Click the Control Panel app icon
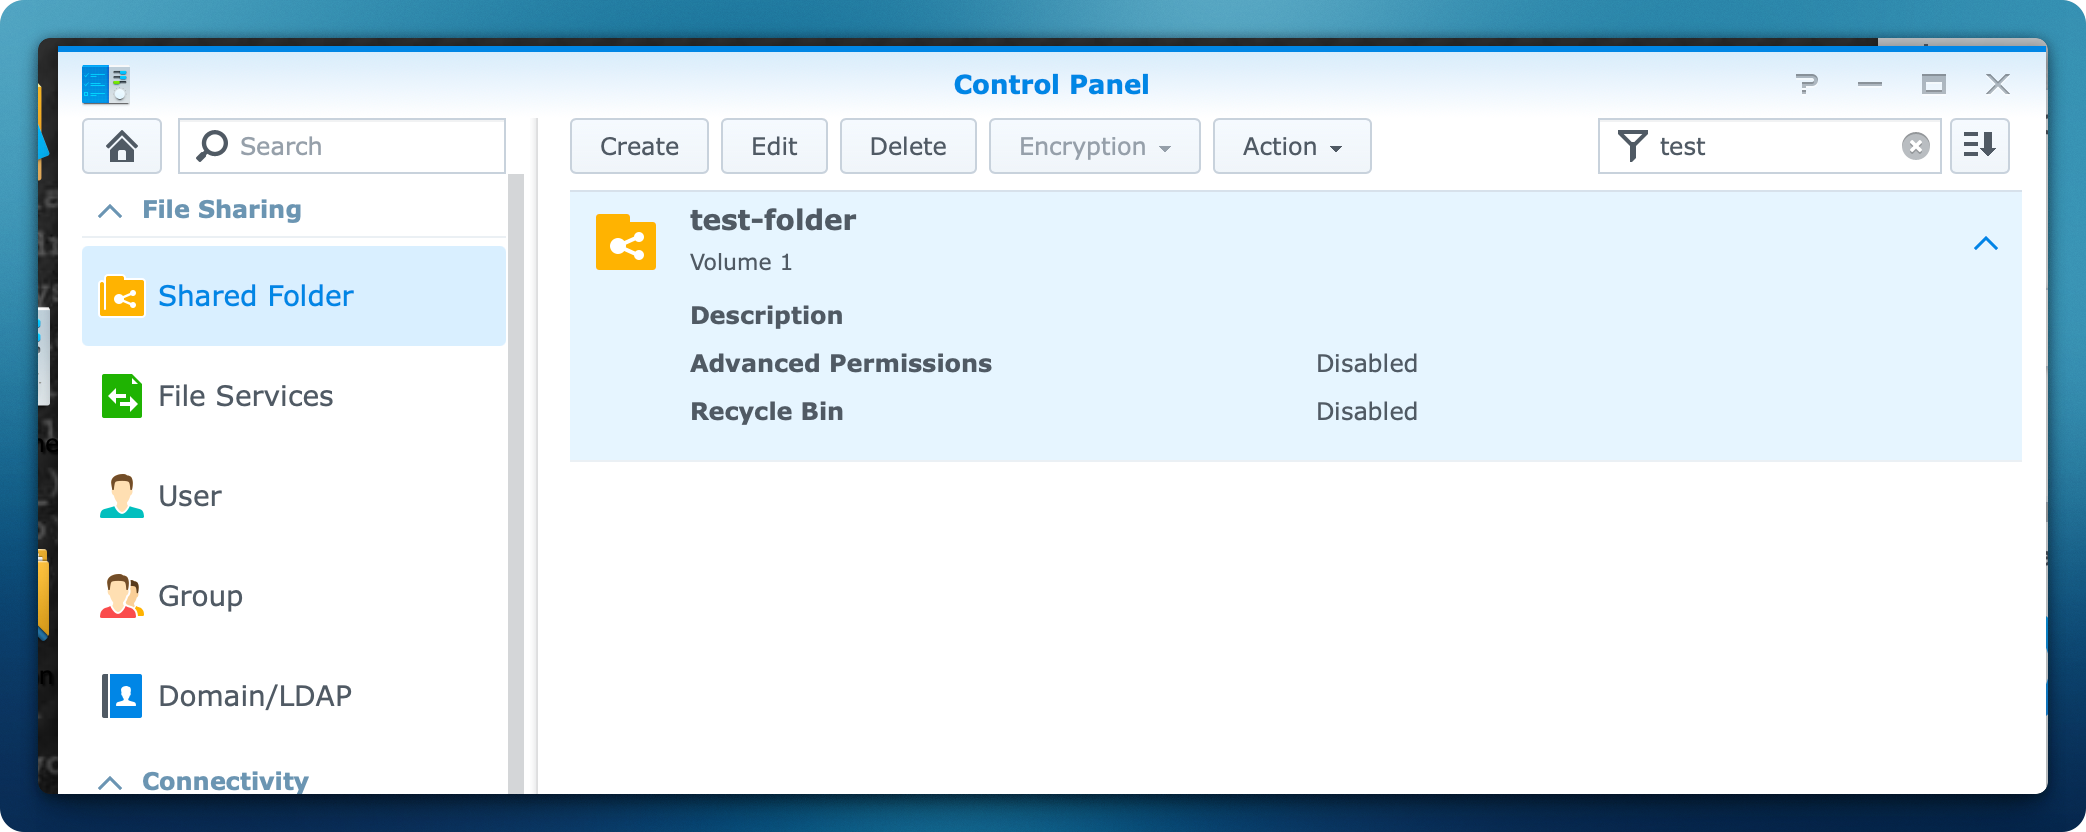This screenshot has width=2086, height=832. point(106,85)
